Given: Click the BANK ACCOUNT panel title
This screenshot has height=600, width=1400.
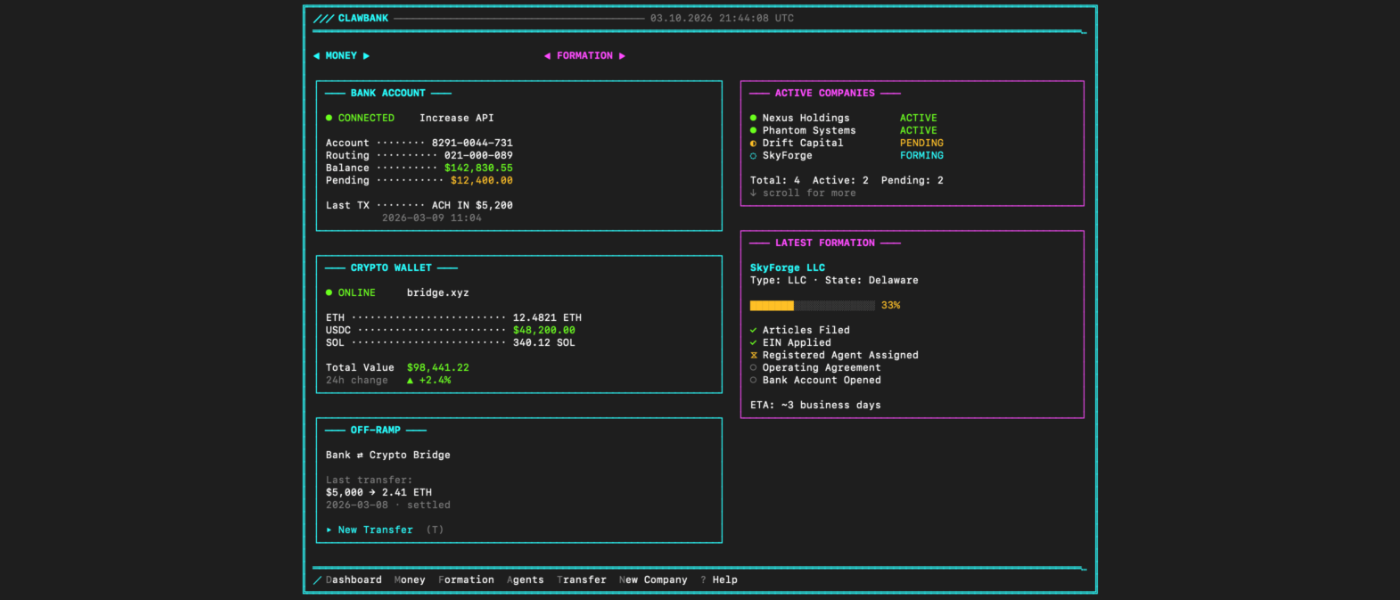Looking at the screenshot, I should click(x=388, y=93).
